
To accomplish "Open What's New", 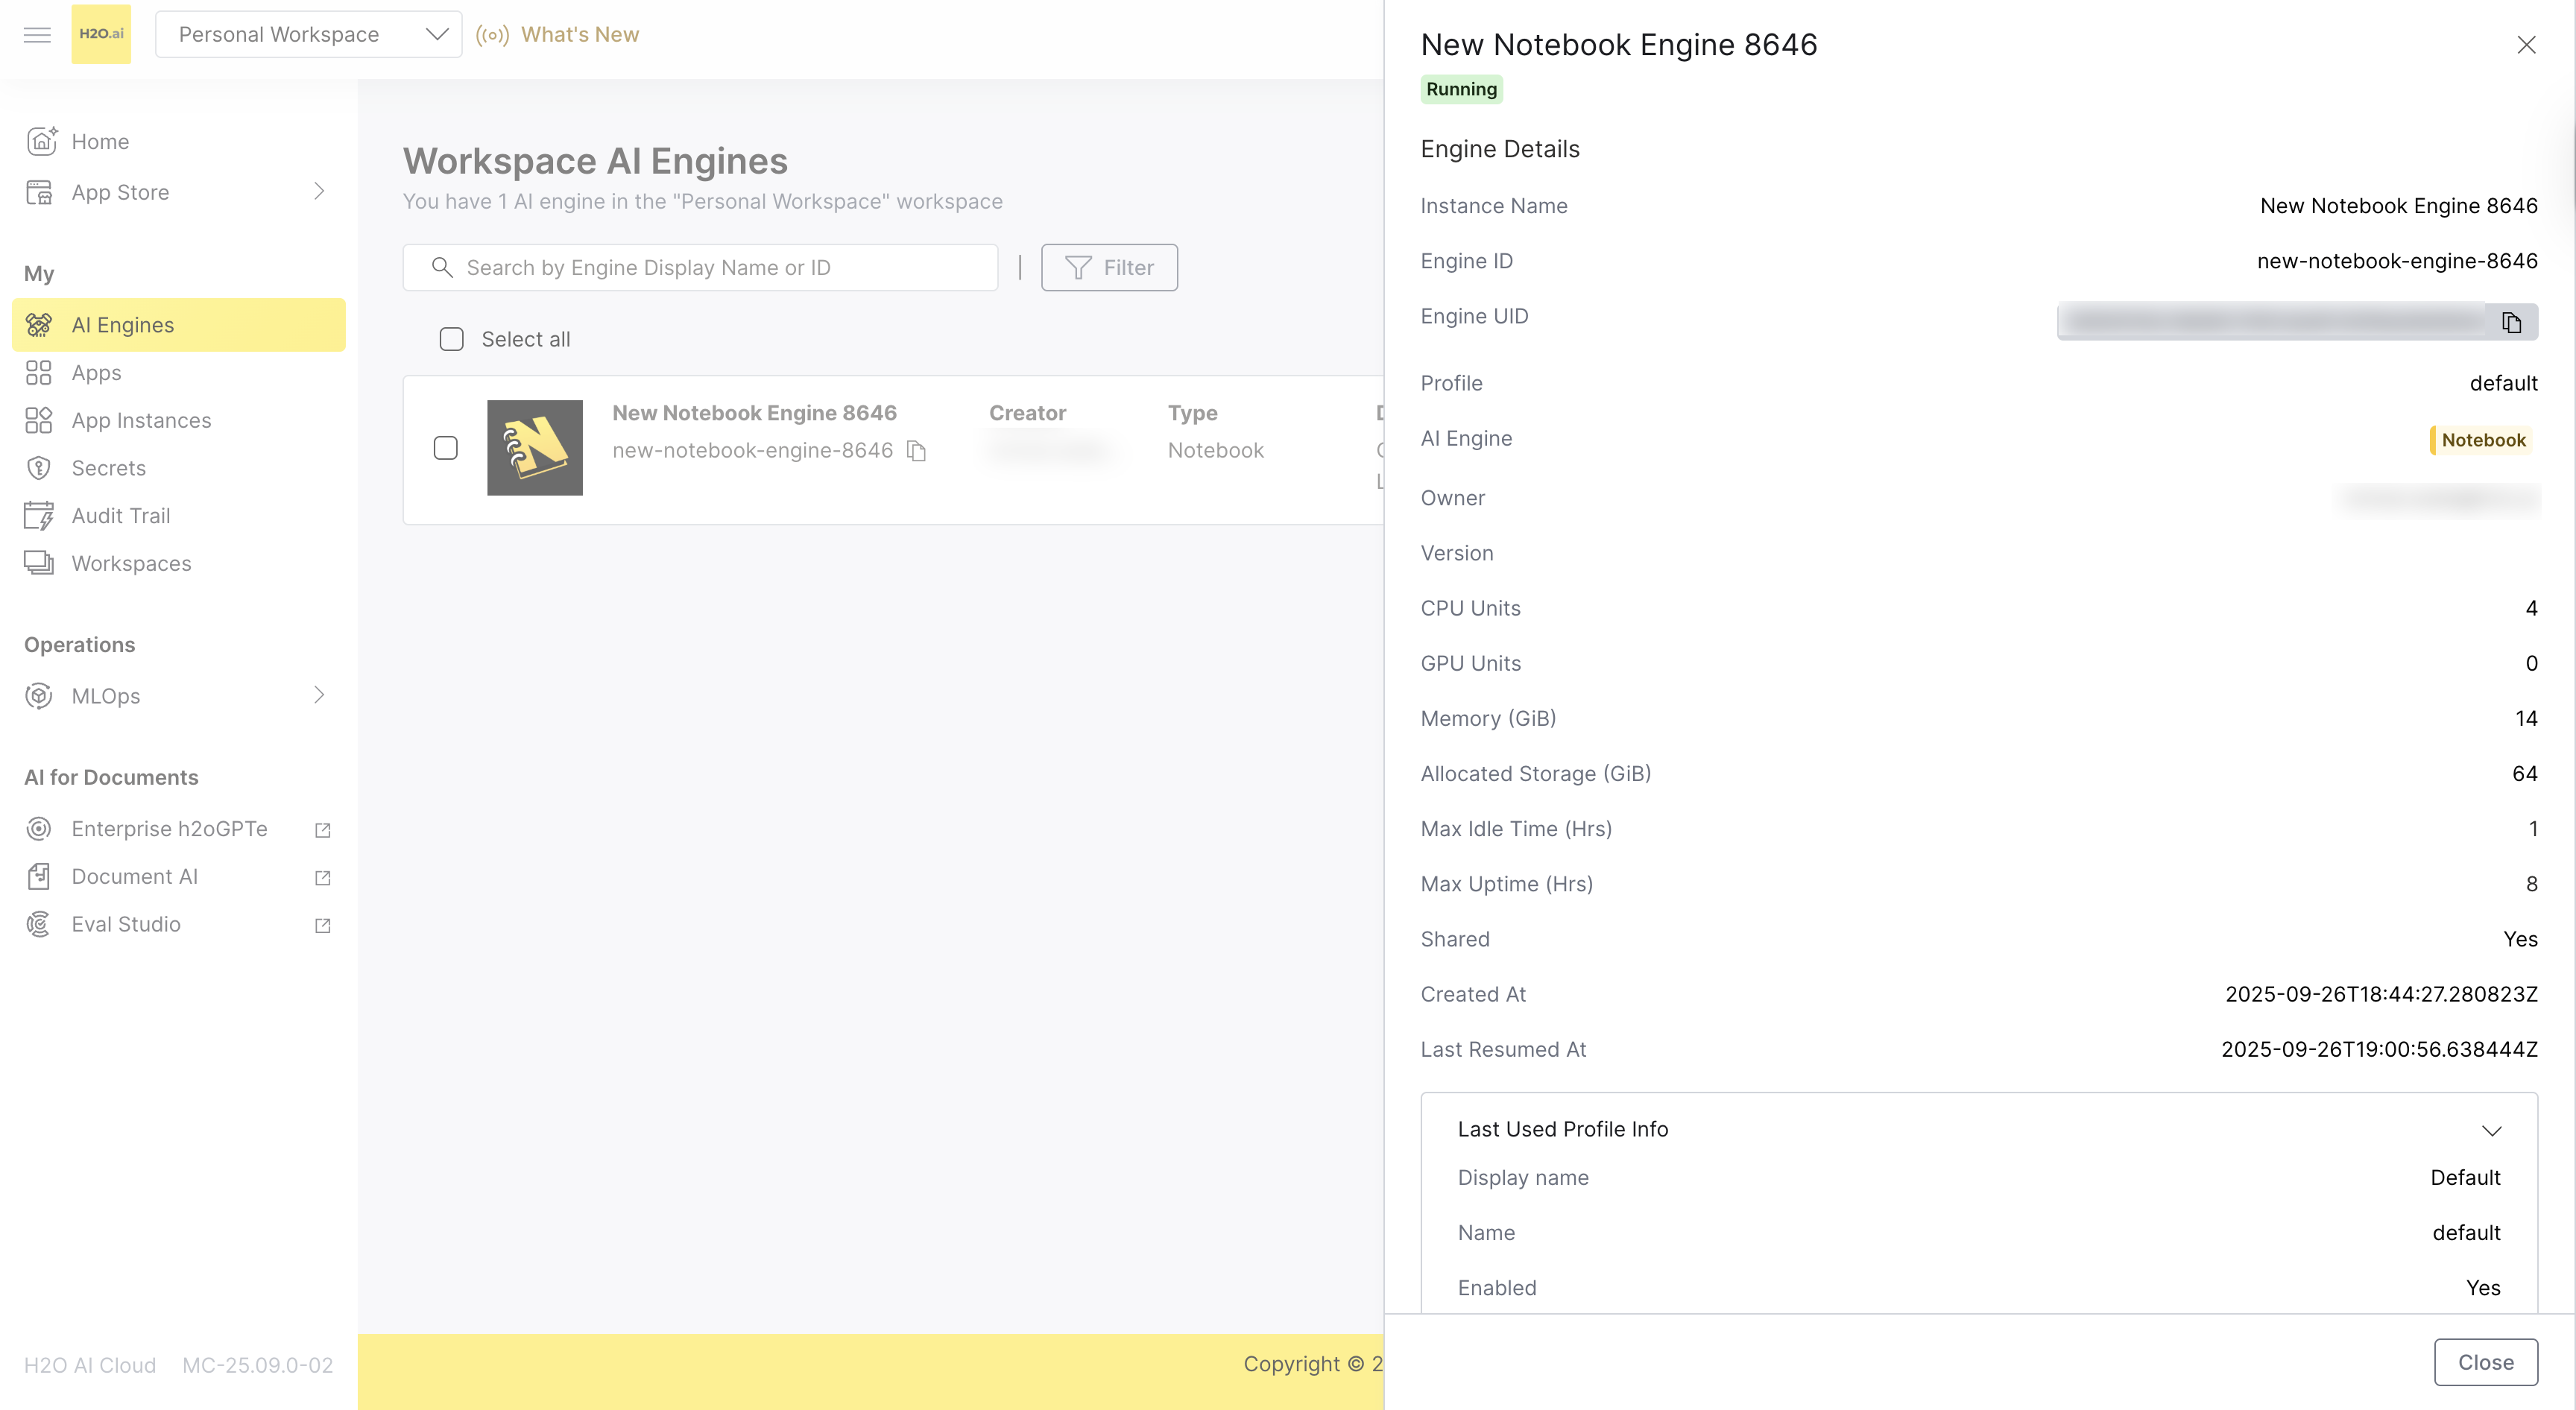I will pyautogui.click(x=581, y=33).
